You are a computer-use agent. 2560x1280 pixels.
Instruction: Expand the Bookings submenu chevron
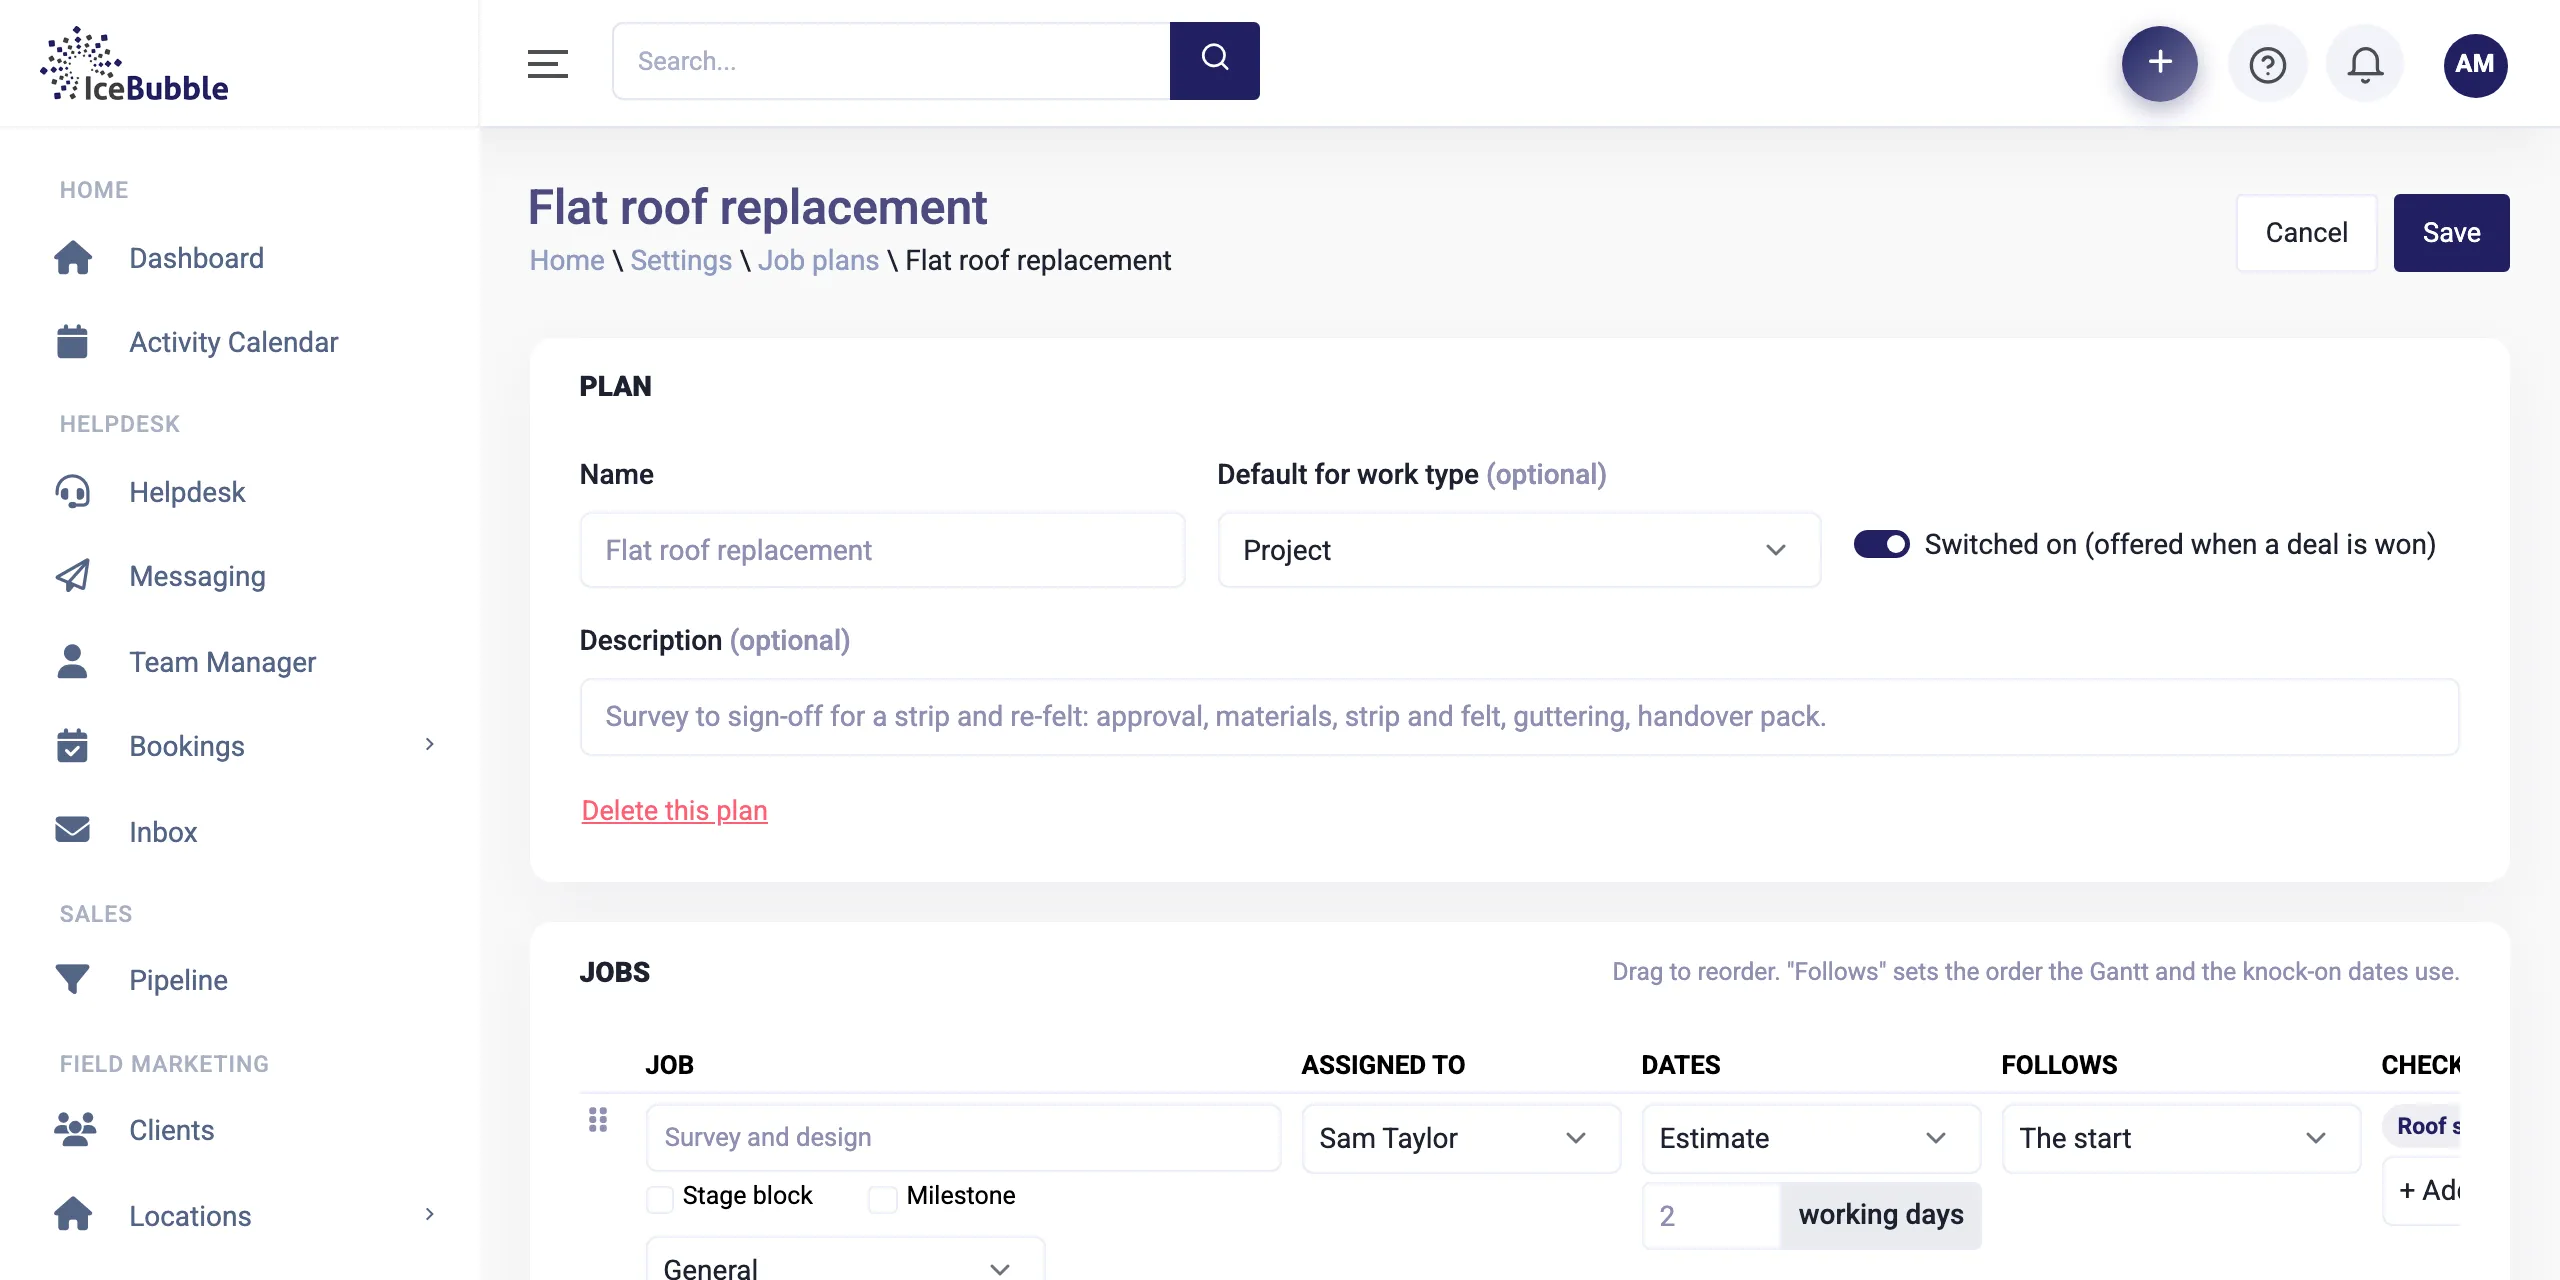[429, 744]
